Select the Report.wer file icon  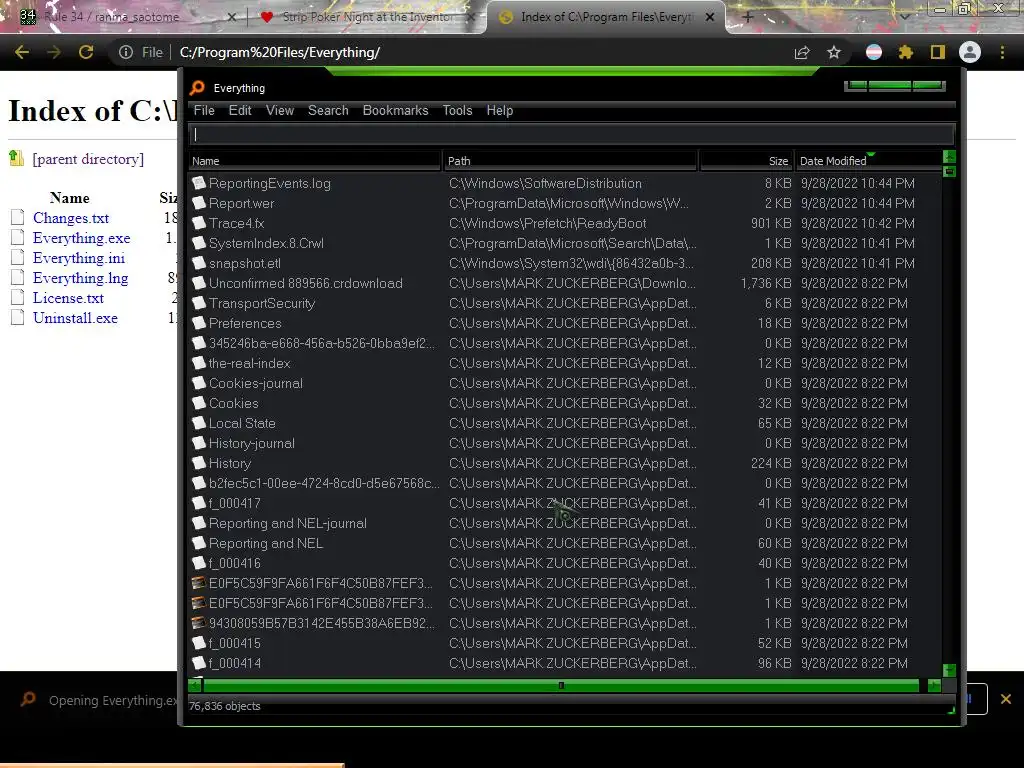199,203
